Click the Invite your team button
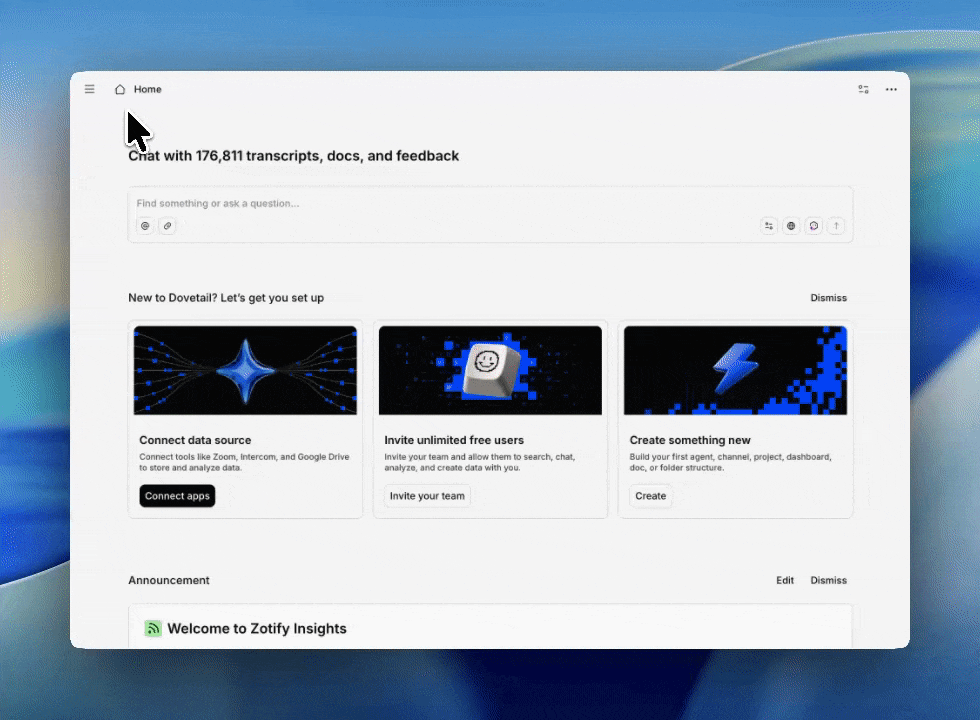 coord(427,496)
